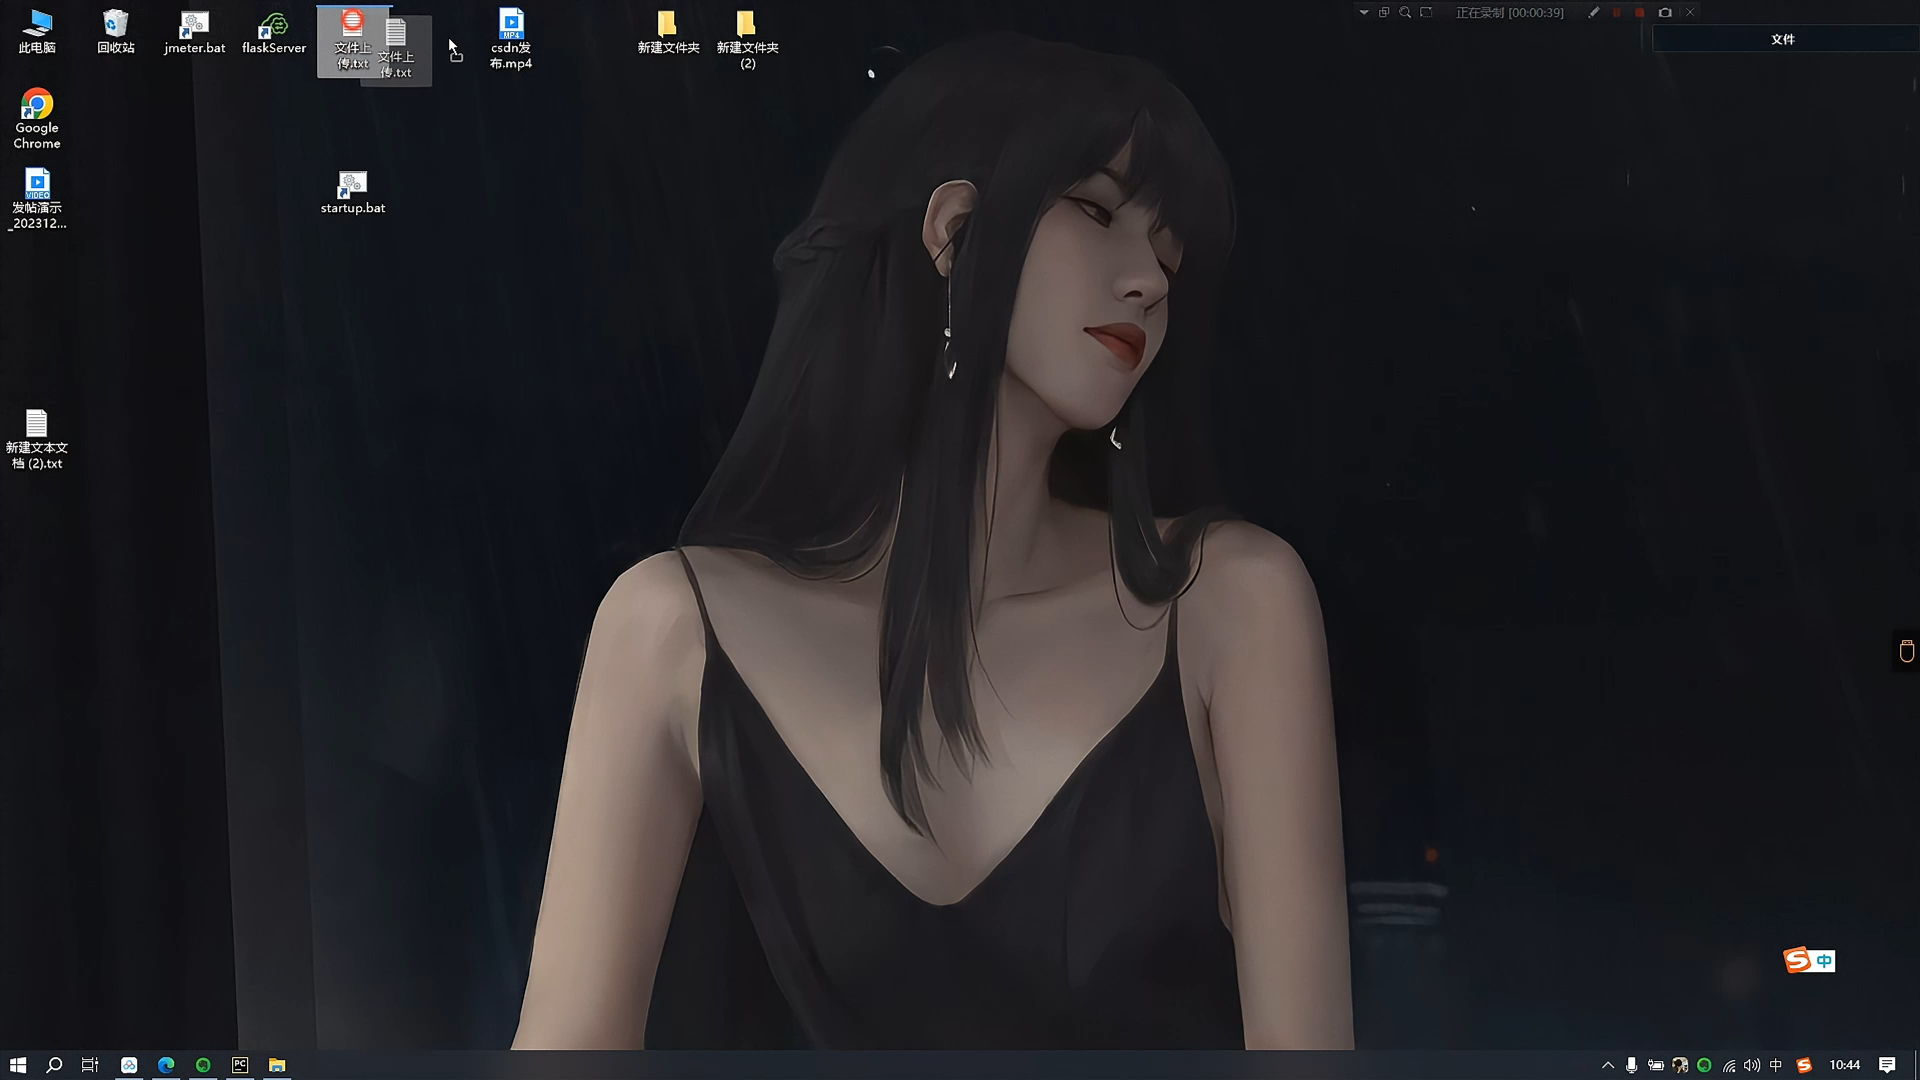Screen dimensions: 1920x1080
Task: Take a screenshot with the camera icon
Action: click(1665, 12)
